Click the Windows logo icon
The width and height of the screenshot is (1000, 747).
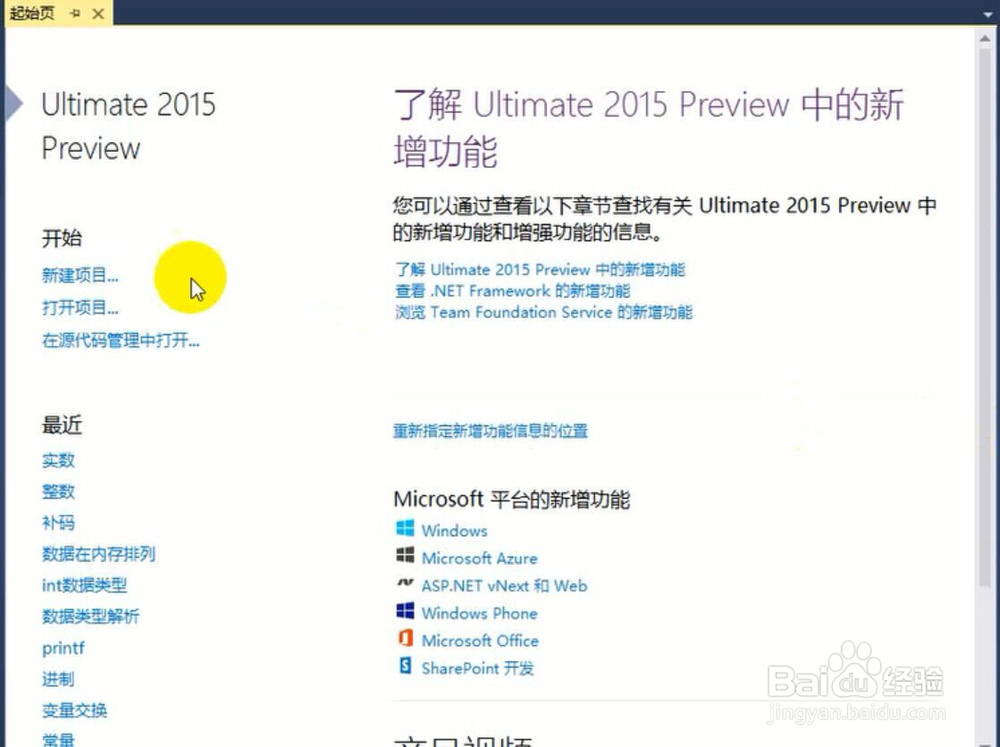pos(405,529)
